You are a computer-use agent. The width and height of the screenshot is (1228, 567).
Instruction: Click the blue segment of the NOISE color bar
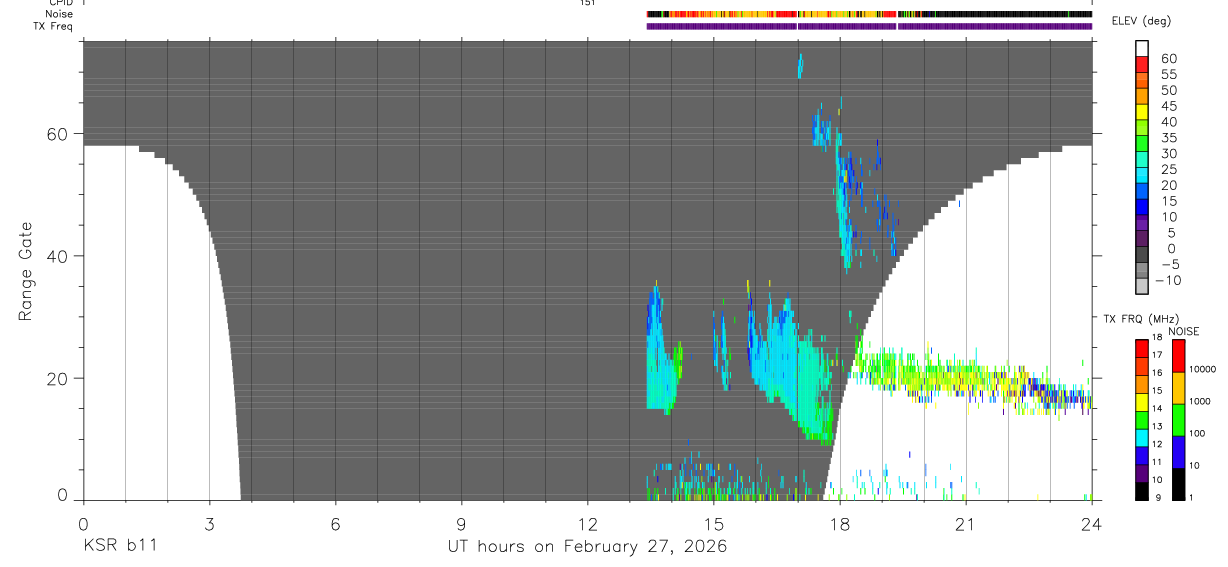[x=1177, y=451]
